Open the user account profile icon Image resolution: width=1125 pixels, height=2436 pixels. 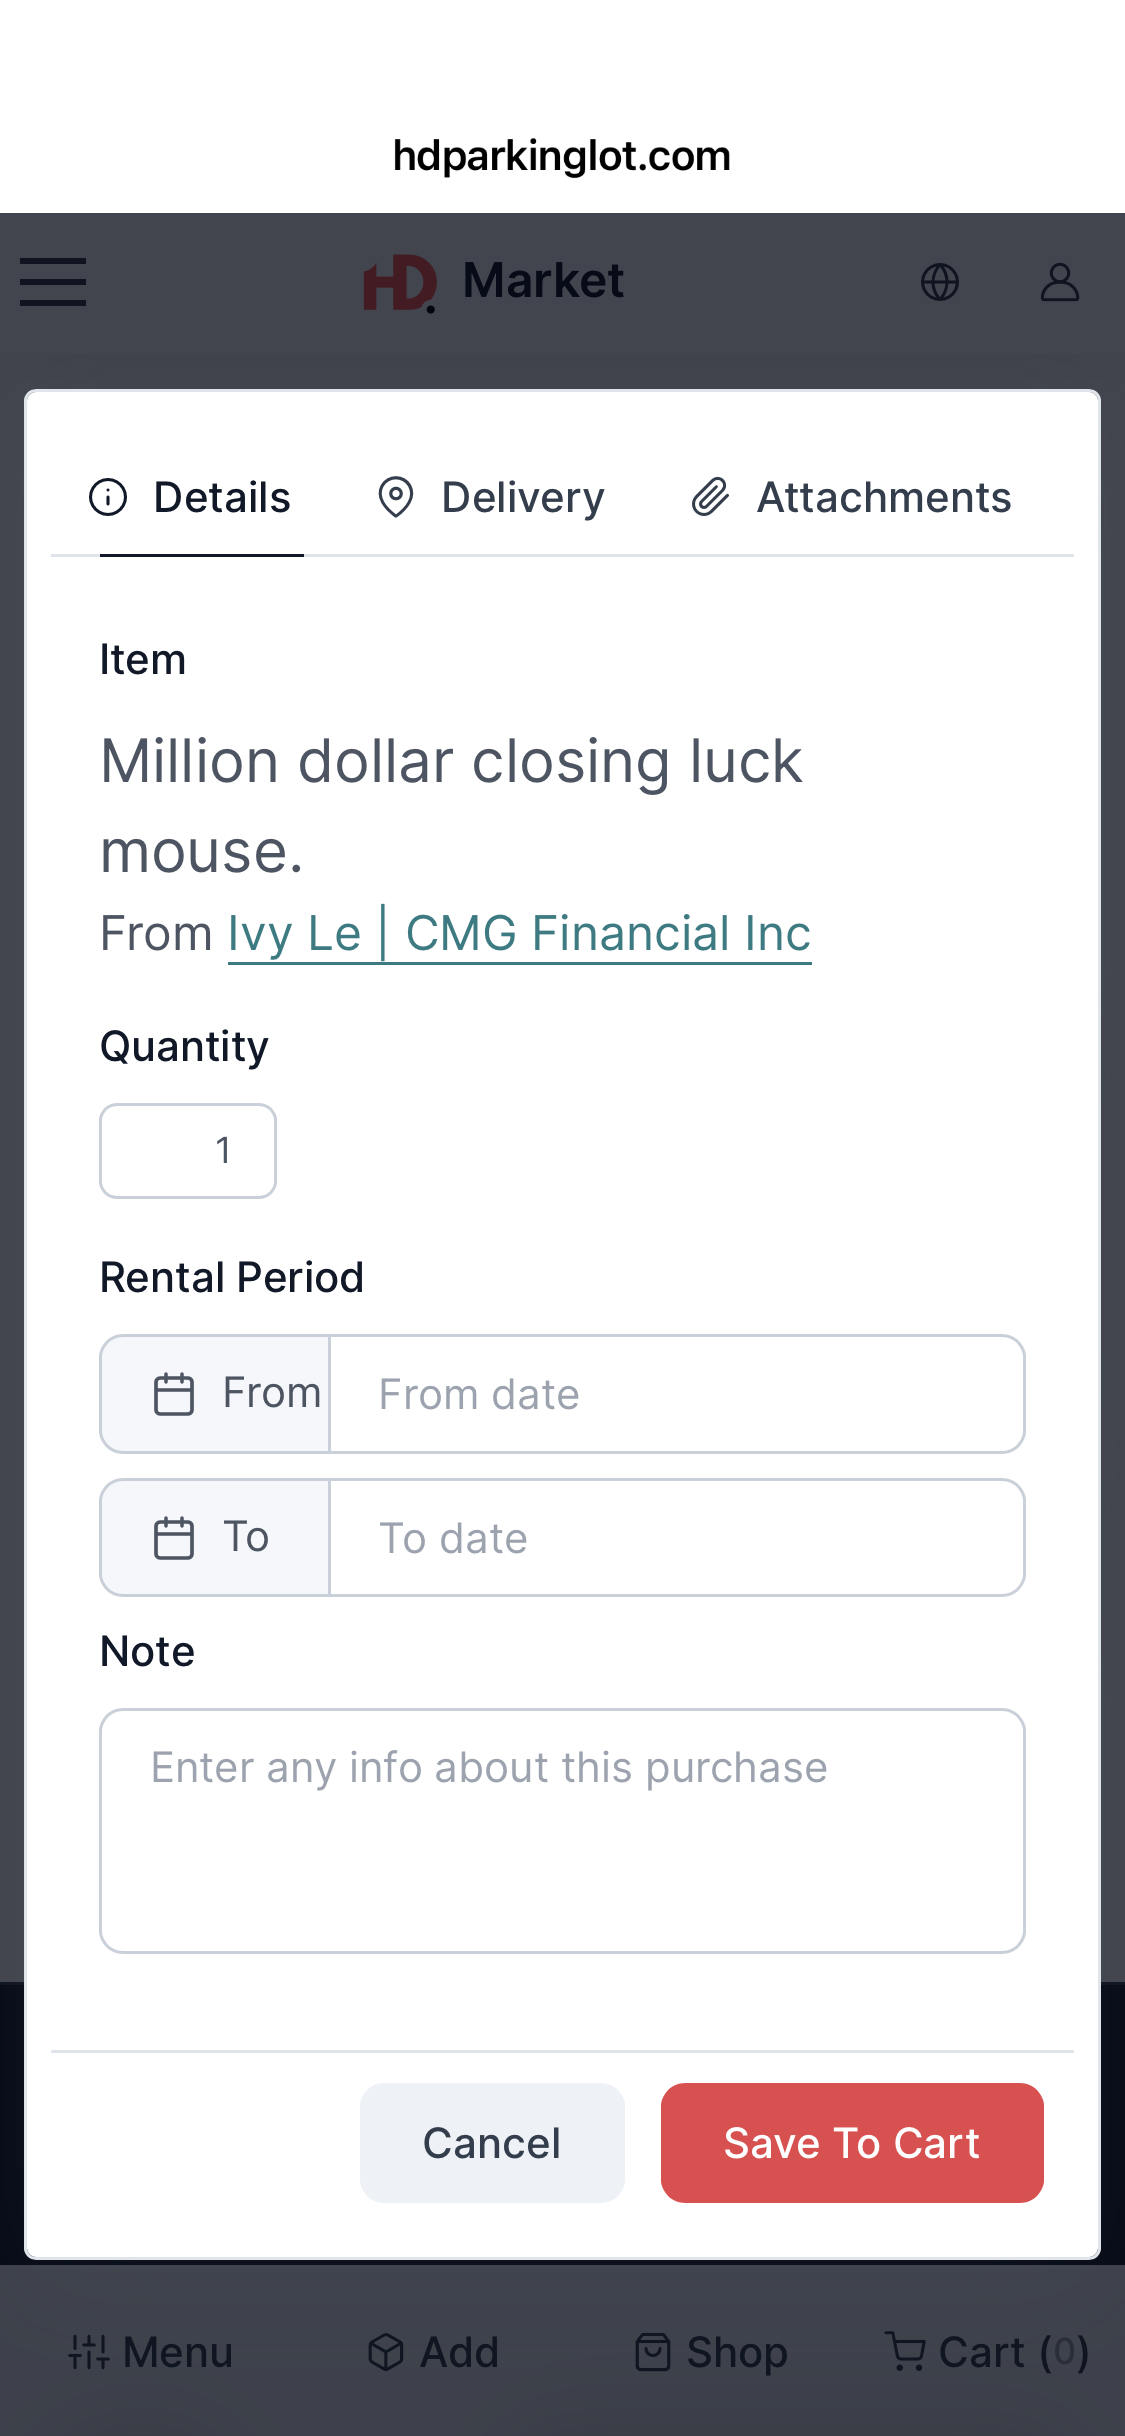coord(1059,282)
